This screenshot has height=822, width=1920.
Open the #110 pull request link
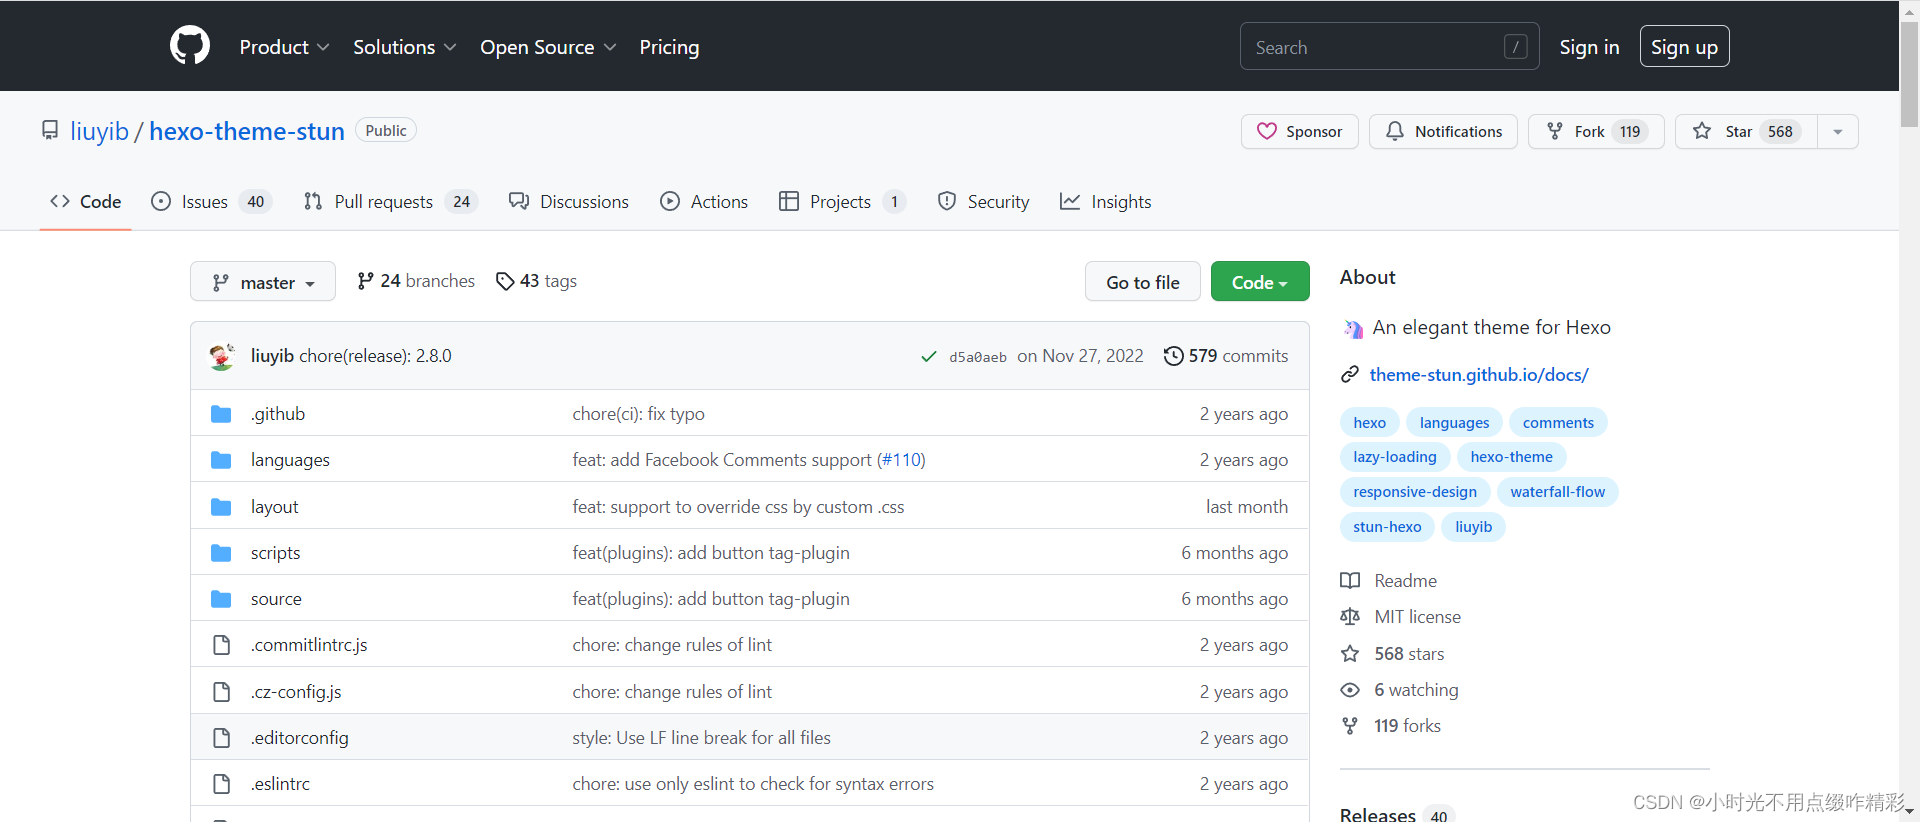901,460
